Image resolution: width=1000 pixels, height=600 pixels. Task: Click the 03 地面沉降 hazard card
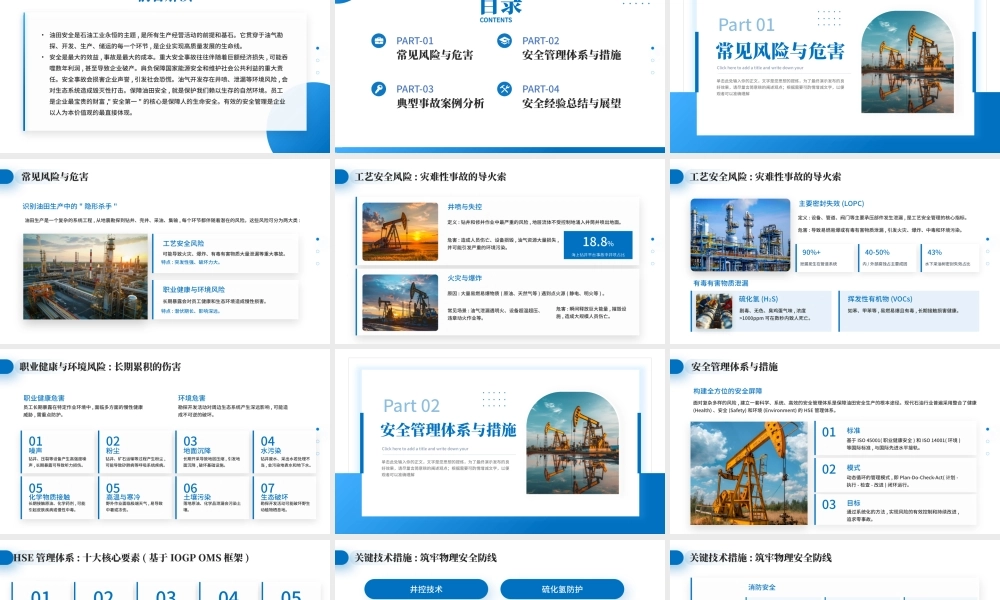(x=213, y=452)
